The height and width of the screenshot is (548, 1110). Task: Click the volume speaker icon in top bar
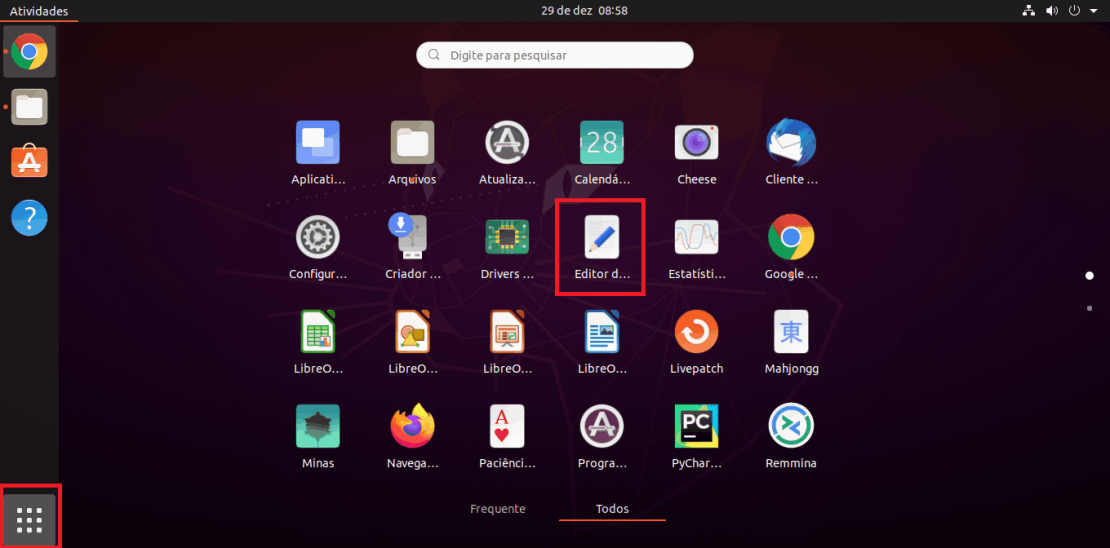pyautogui.click(x=1052, y=11)
